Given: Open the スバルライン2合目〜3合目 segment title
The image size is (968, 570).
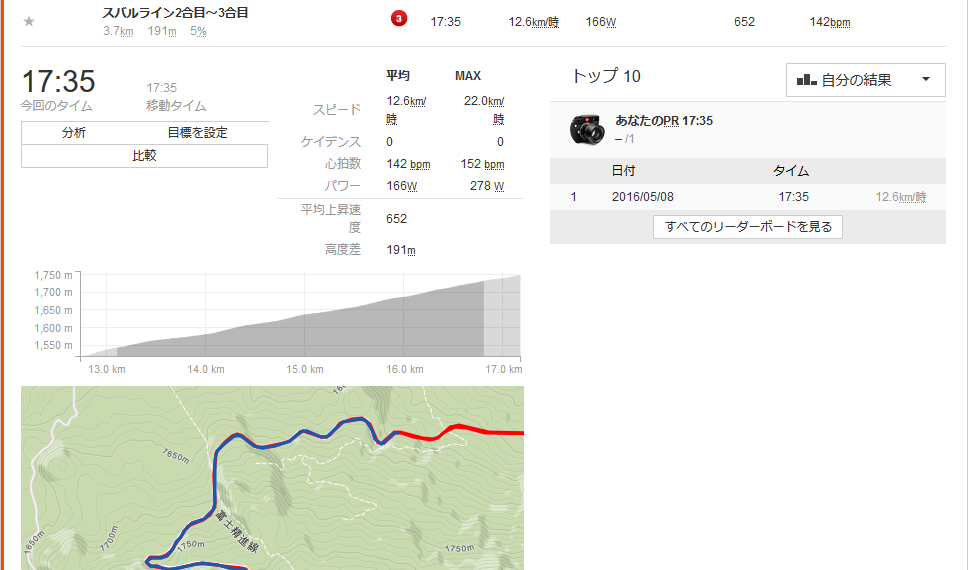Looking at the screenshot, I should (x=175, y=13).
